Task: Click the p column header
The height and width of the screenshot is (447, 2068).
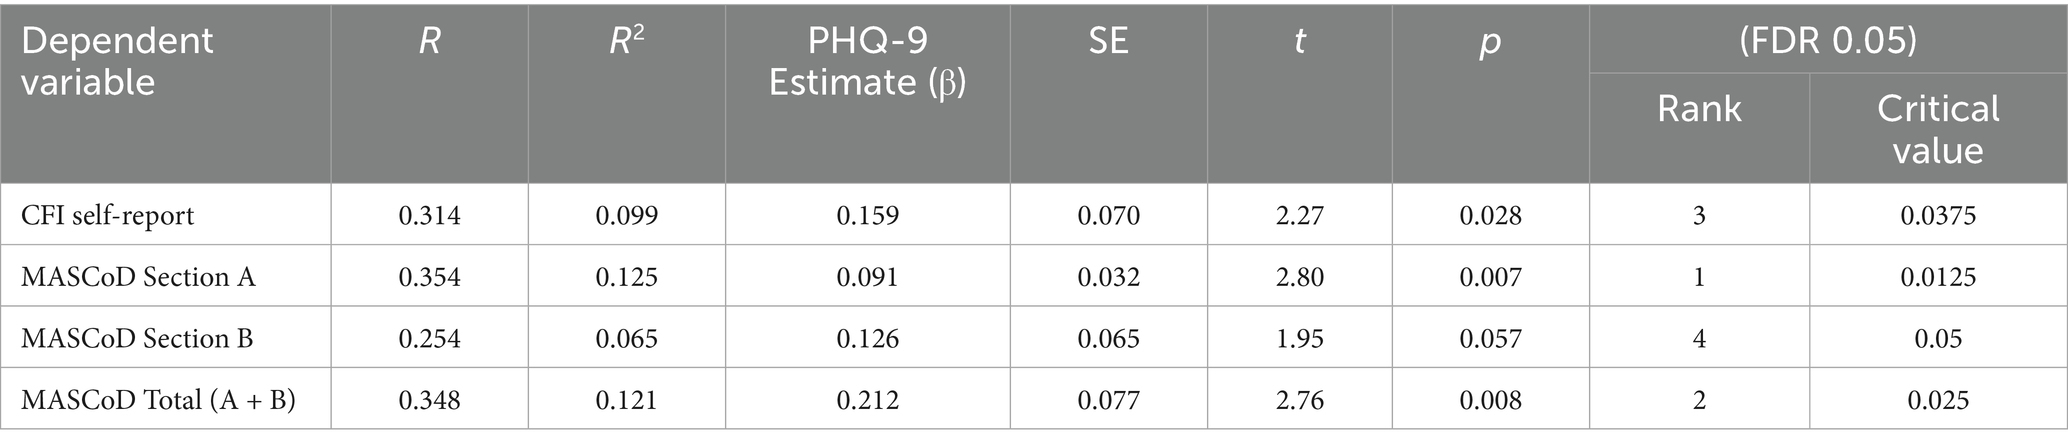Action: click(1490, 41)
